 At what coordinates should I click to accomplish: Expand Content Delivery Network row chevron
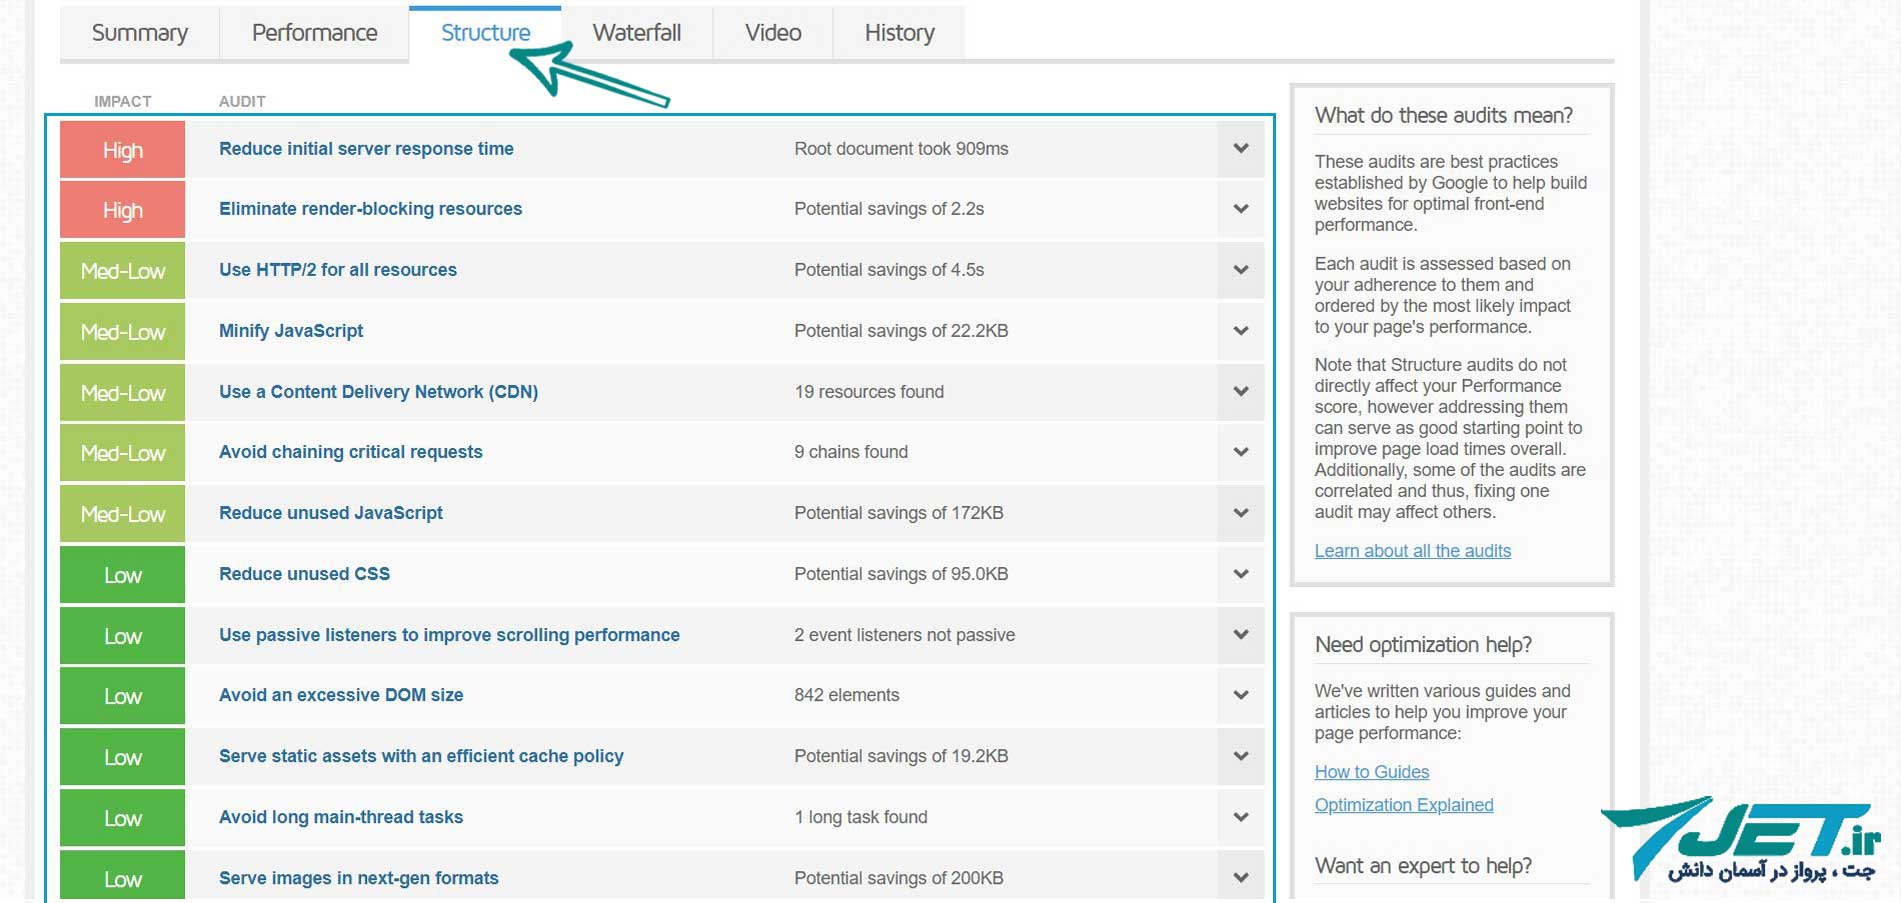1241,392
